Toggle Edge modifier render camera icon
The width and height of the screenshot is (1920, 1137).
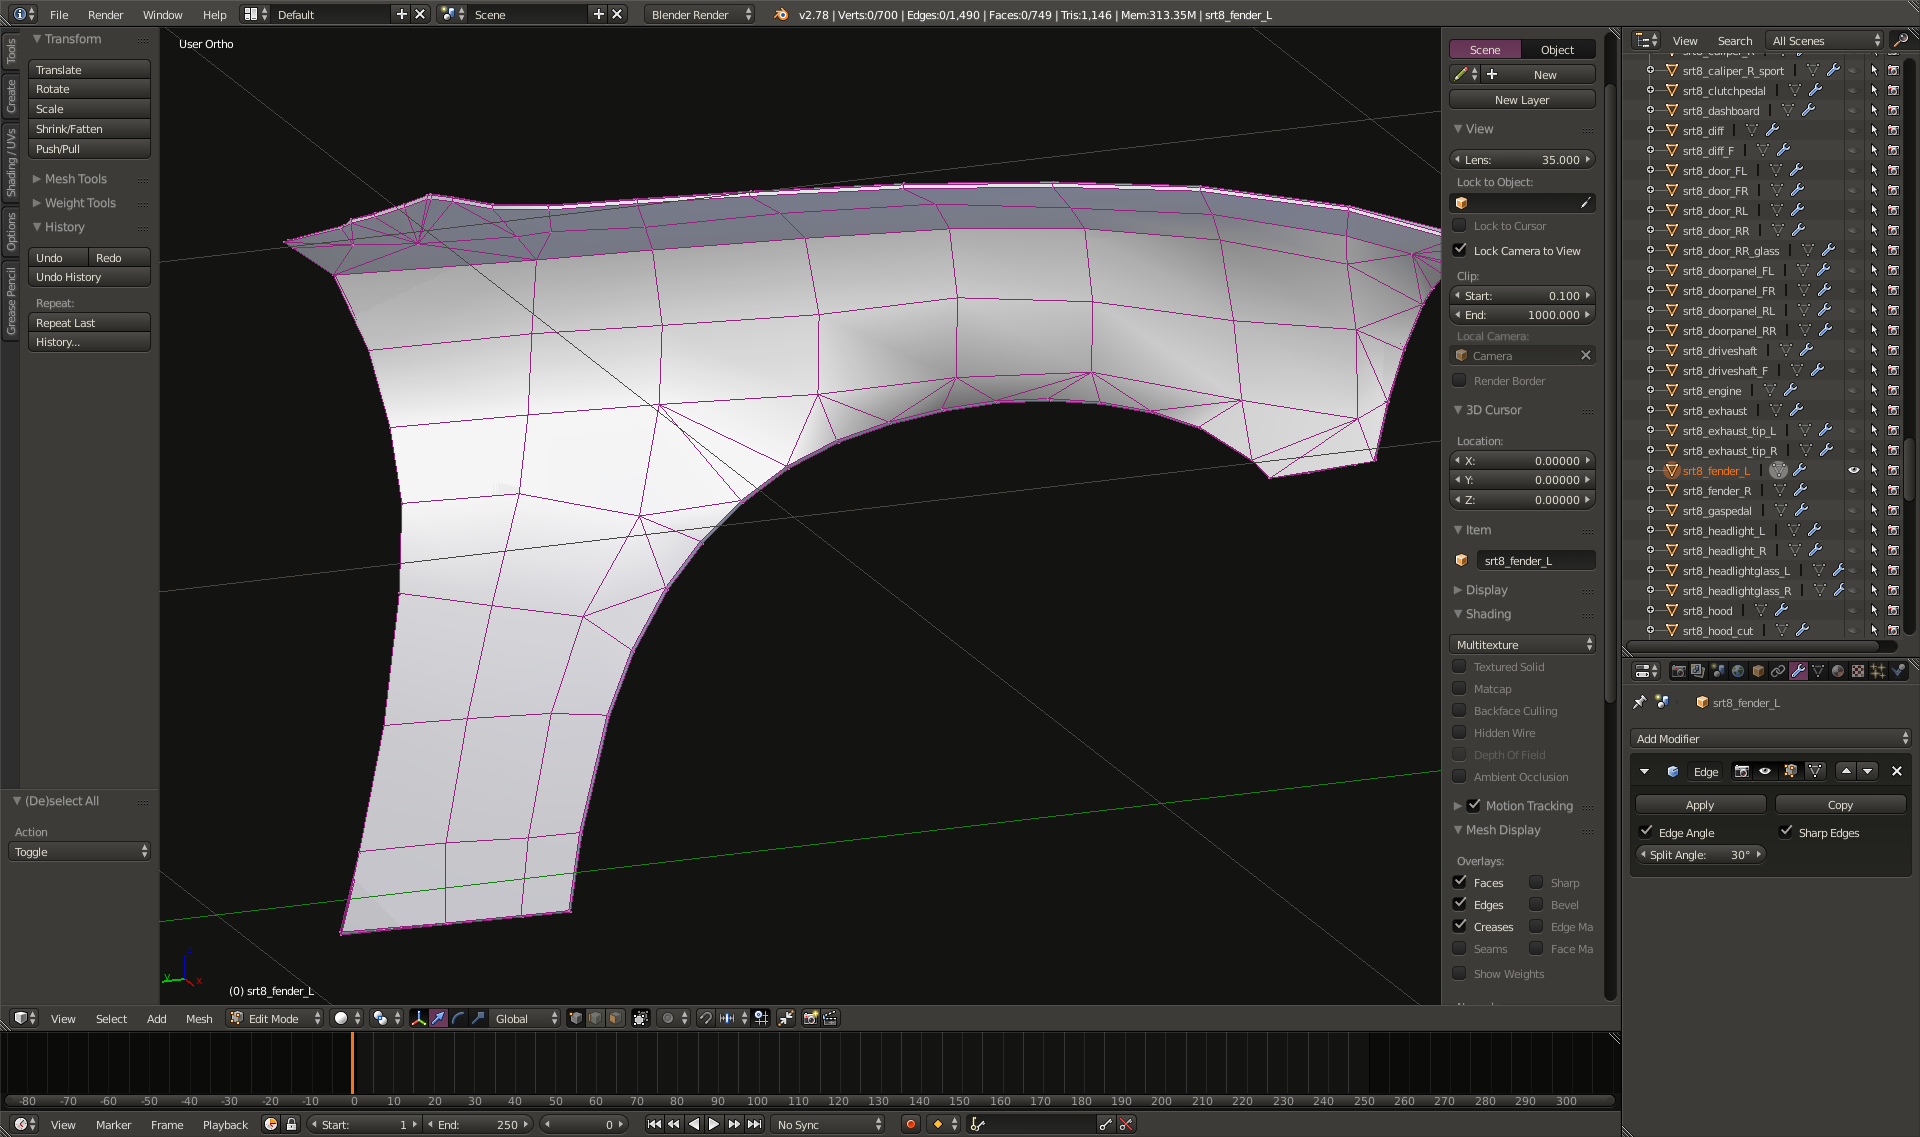[1742, 771]
